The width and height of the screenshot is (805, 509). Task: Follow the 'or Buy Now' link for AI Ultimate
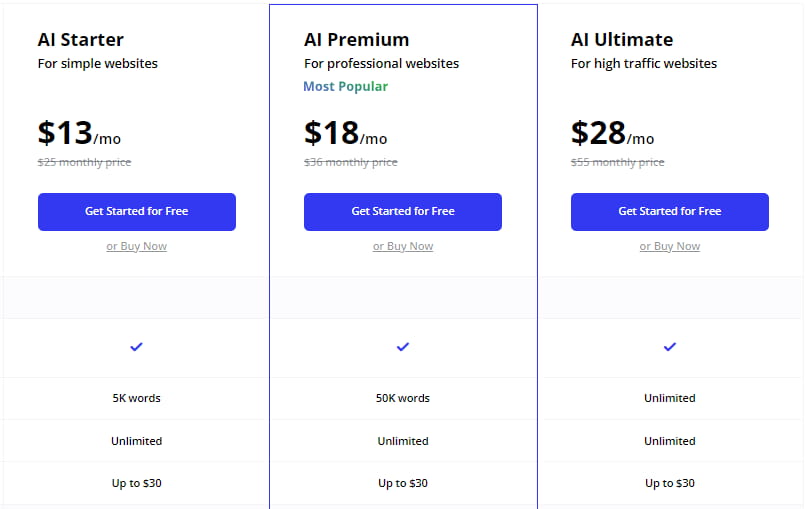pos(670,246)
